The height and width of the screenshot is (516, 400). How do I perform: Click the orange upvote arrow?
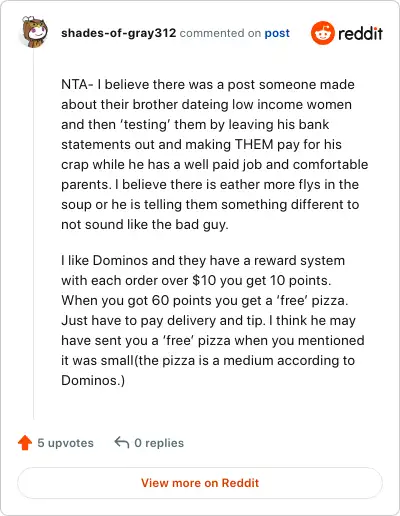coord(25,443)
